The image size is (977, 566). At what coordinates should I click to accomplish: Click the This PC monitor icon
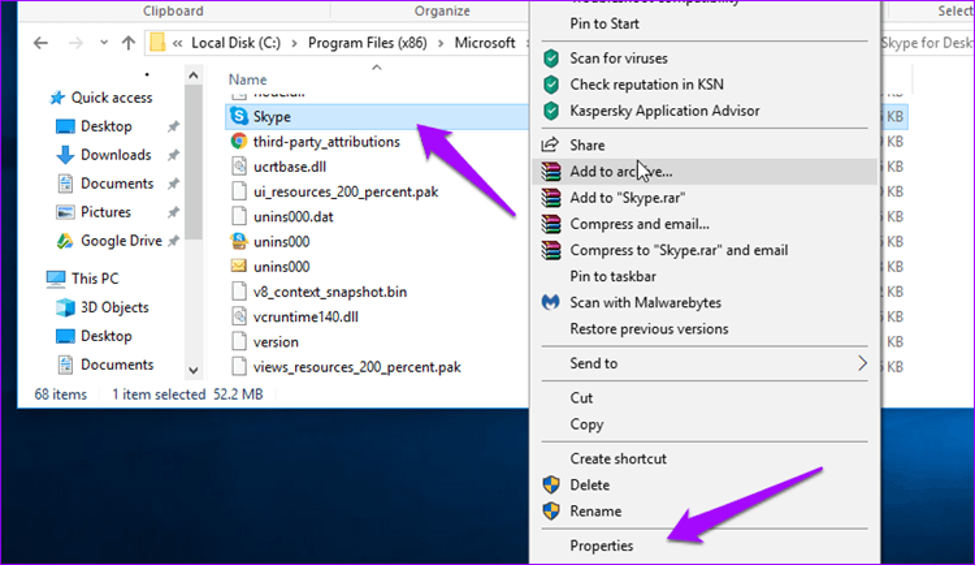55,279
